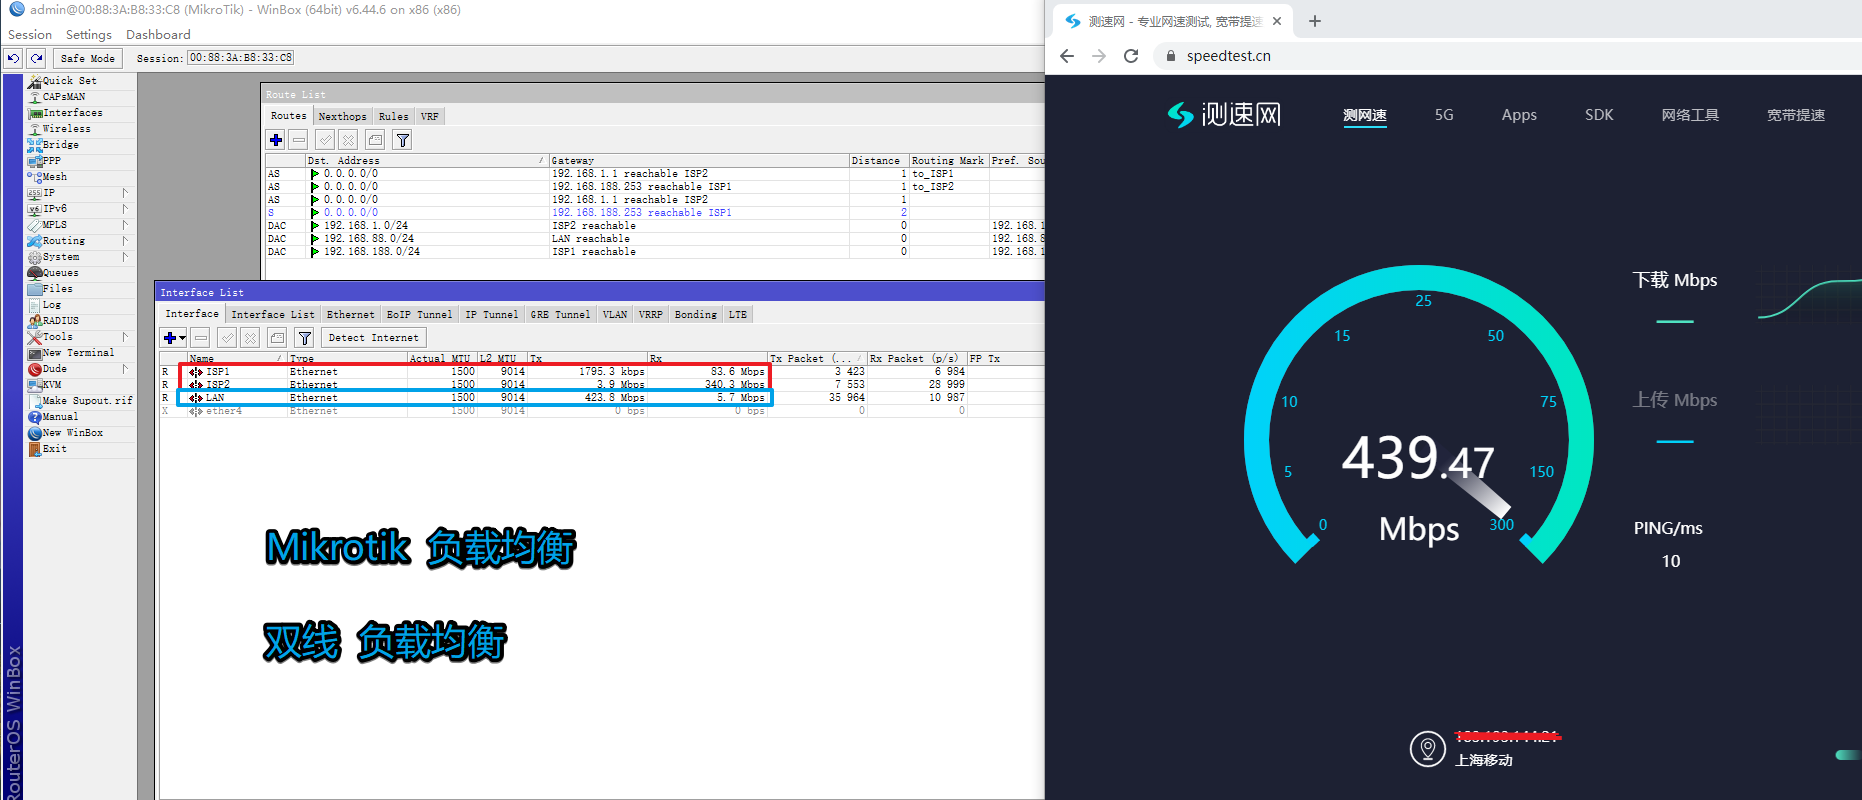Expand the IPv6 submenu
Screen dimensions: 1862x800
(x=125, y=209)
